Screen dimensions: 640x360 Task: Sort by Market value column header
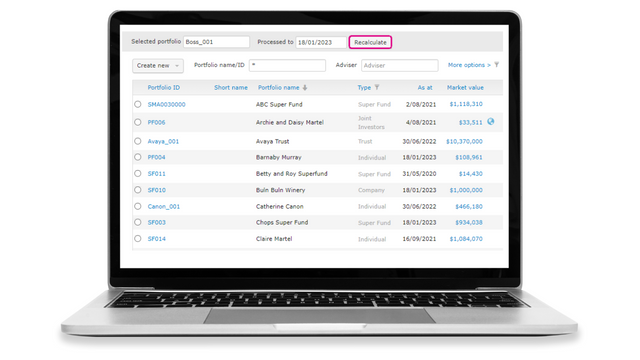tap(465, 87)
